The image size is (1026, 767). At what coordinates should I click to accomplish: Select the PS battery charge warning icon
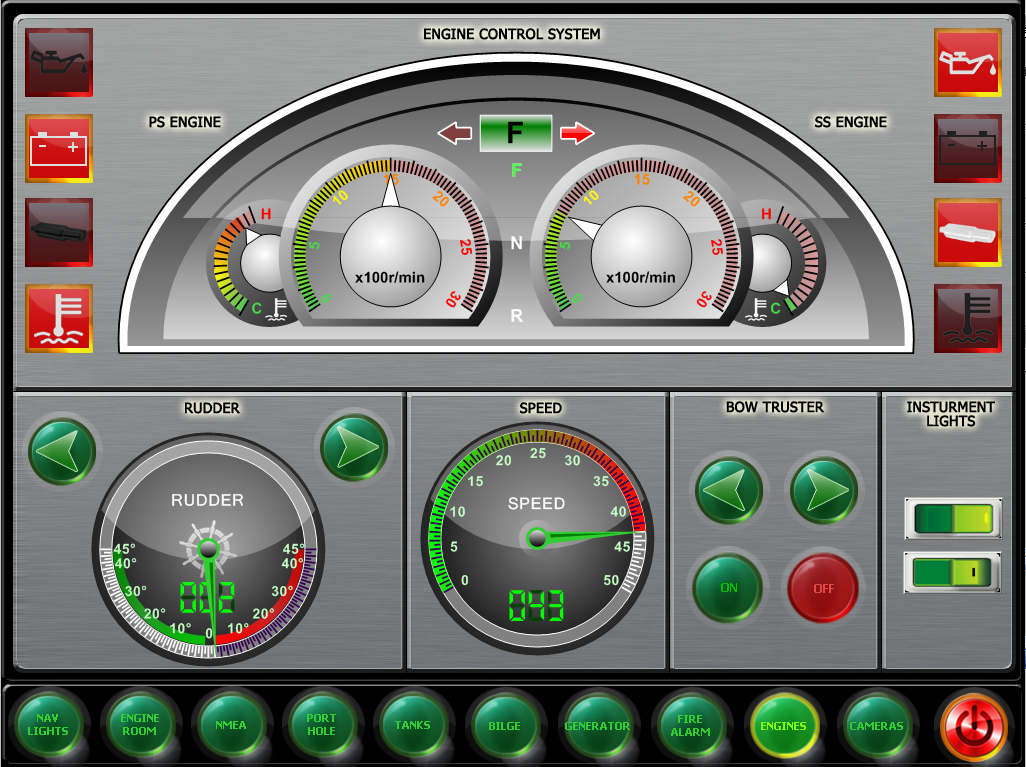[59, 148]
